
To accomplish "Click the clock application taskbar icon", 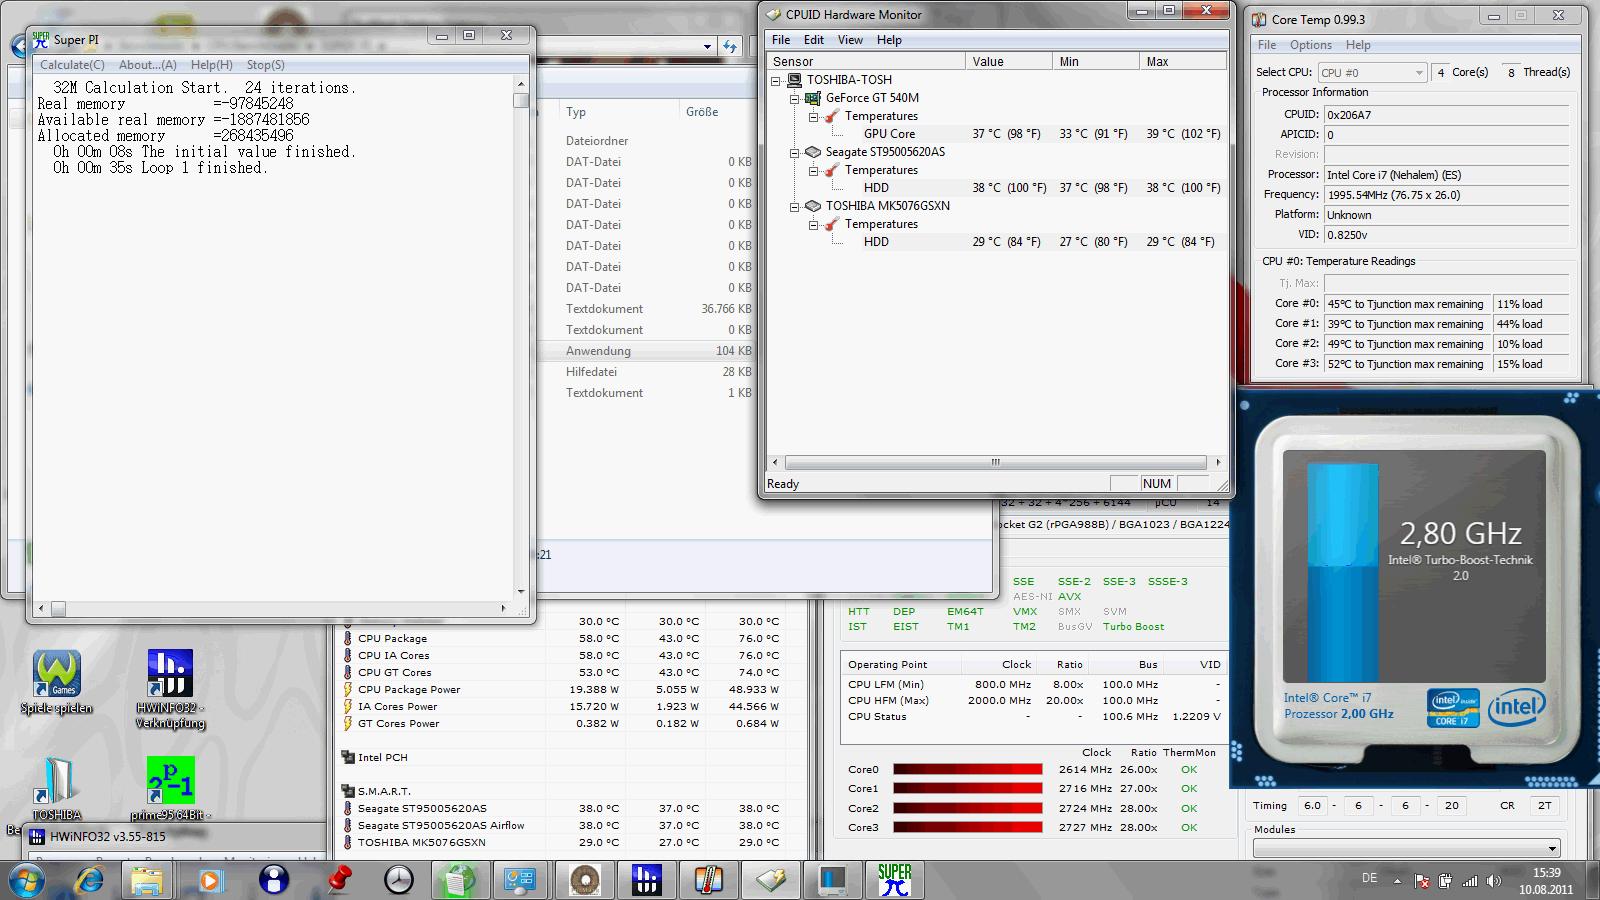I will (399, 880).
